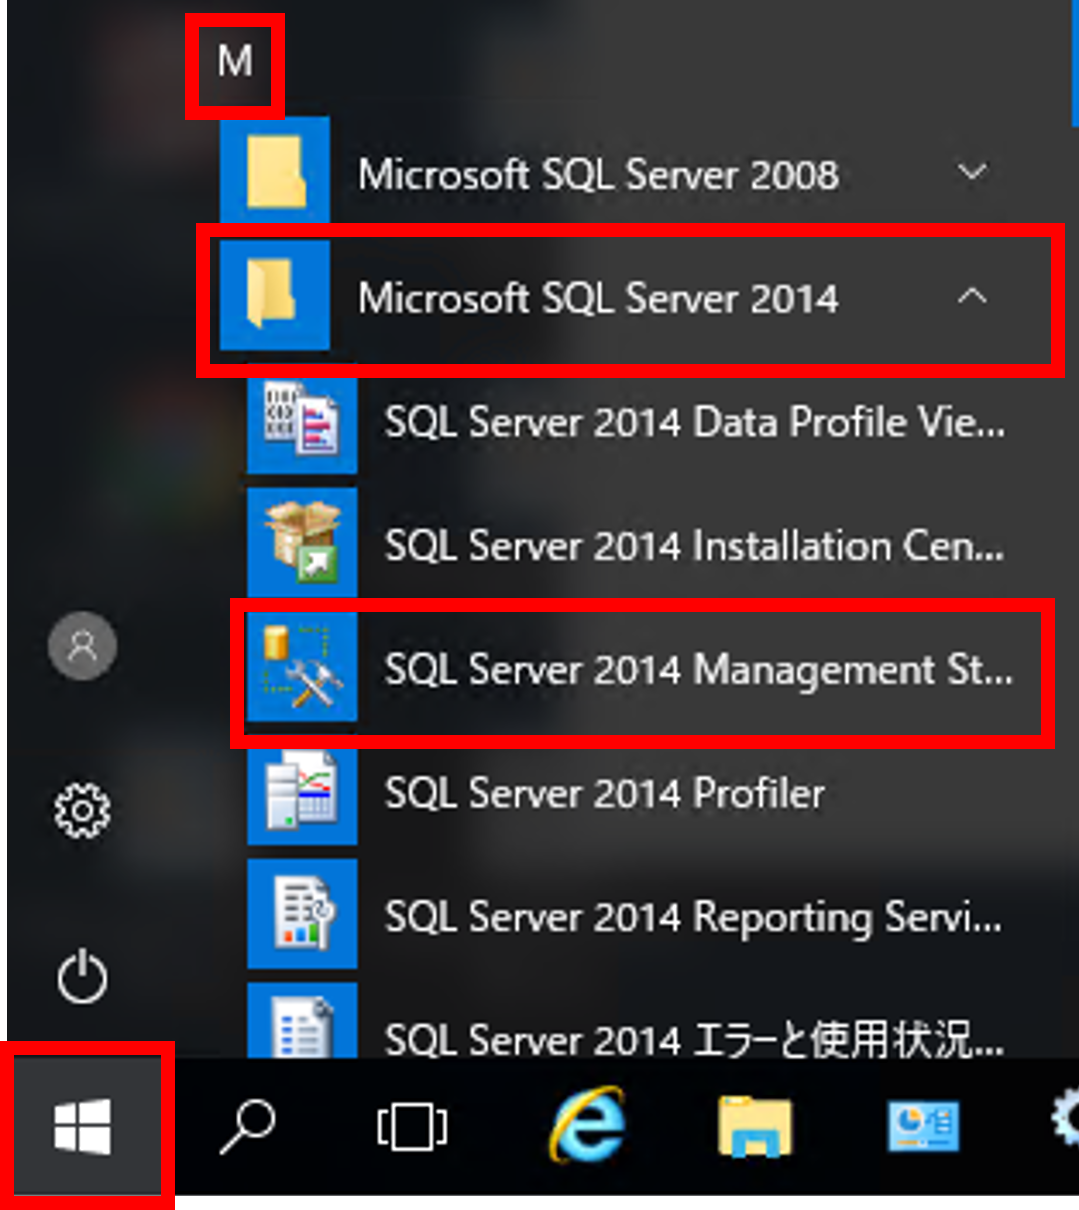Image resolution: width=1079 pixels, height=1210 pixels.
Task: Open taskbar search magnifier
Action: pyautogui.click(x=246, y=1127)
